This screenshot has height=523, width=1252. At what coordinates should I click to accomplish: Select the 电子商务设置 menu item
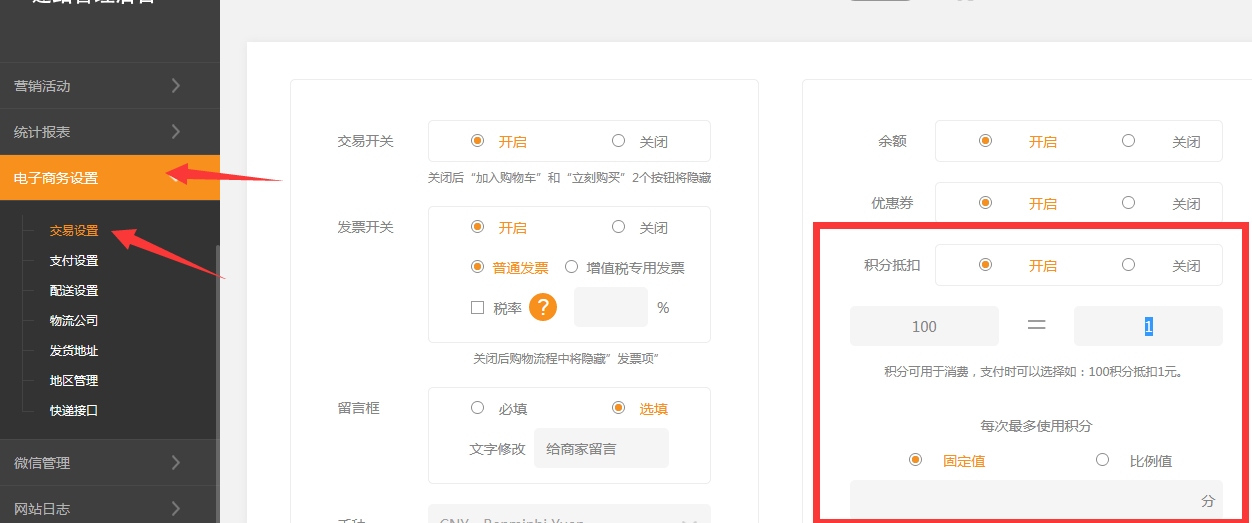[57, 178]
